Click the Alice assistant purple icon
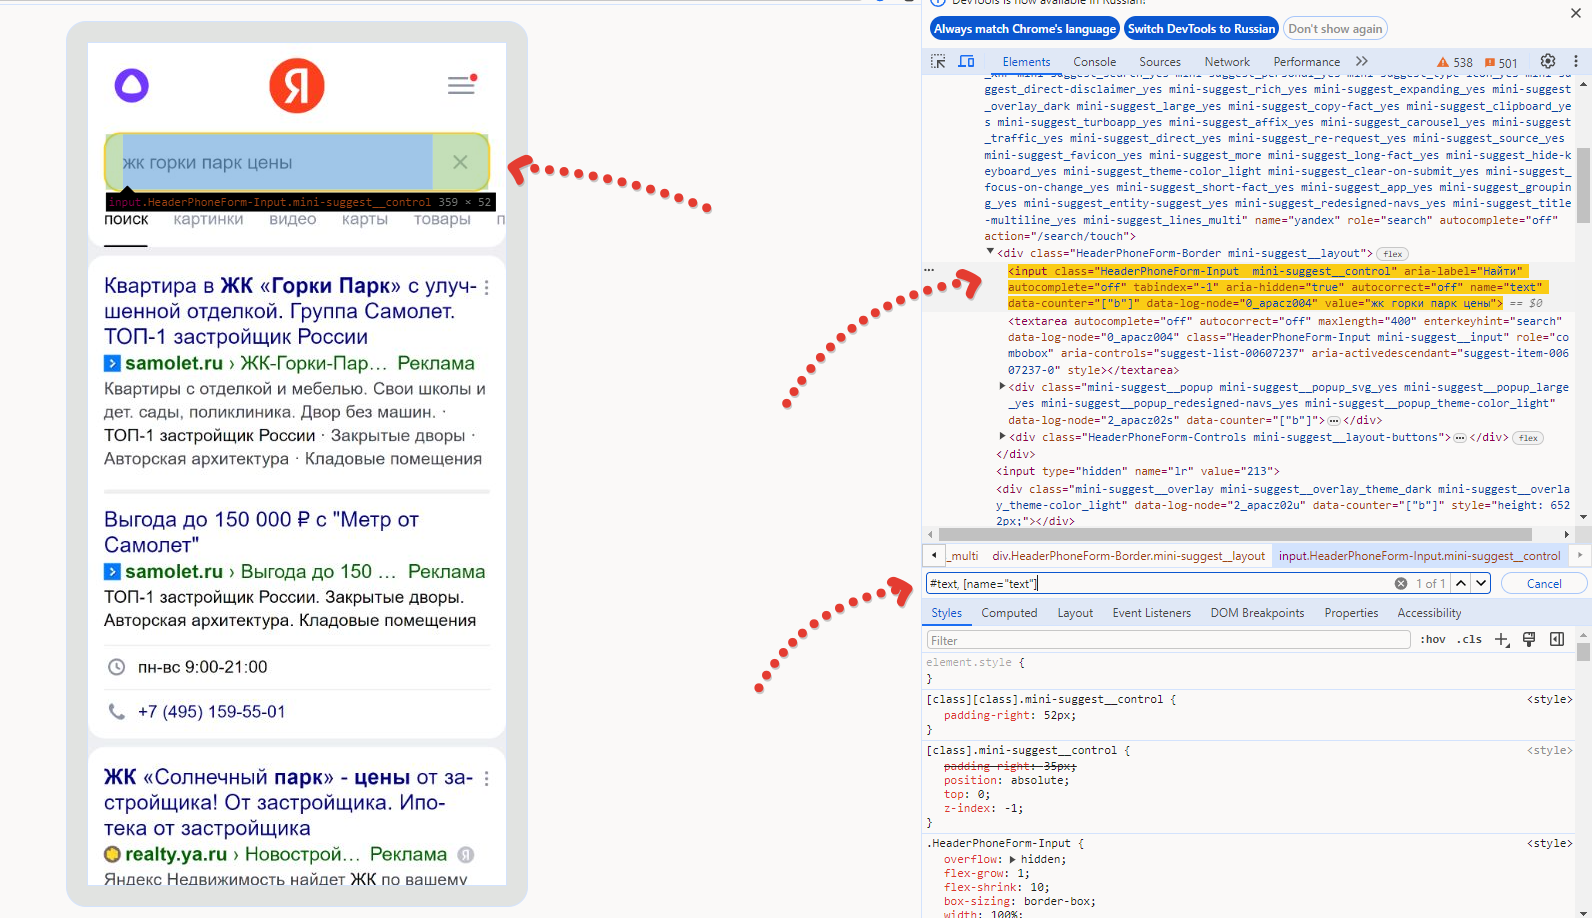Screen dimensions: 1592x918 click(x=132, y=86)
